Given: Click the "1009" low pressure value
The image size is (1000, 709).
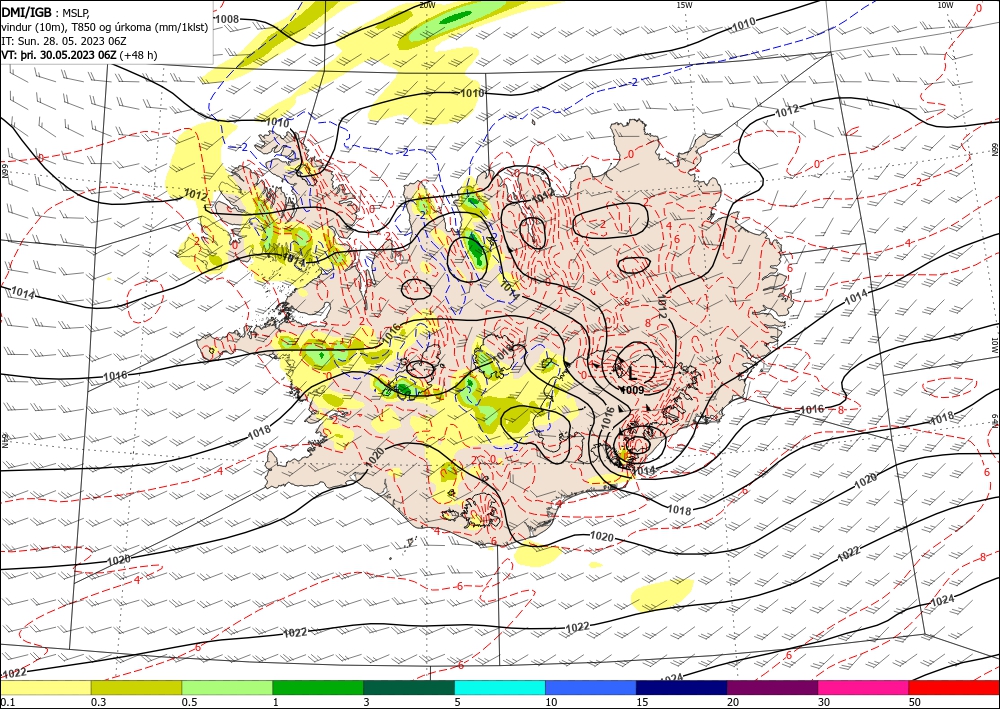Looking at the screenshot, I should [632, 390].
